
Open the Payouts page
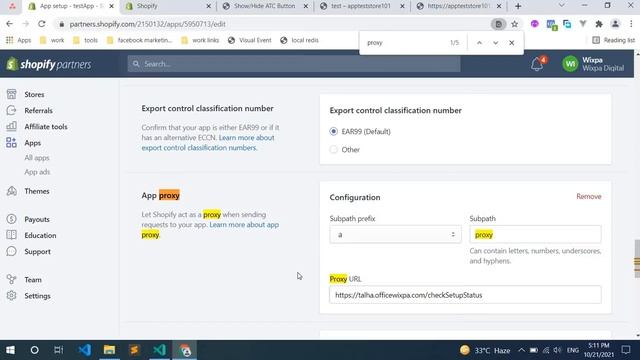37,219
